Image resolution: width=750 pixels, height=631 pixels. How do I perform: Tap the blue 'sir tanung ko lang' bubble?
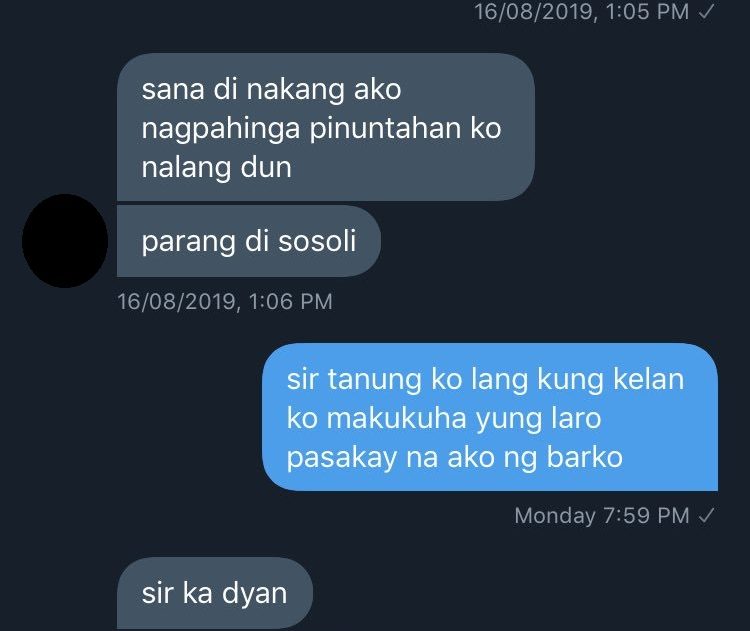490,417
